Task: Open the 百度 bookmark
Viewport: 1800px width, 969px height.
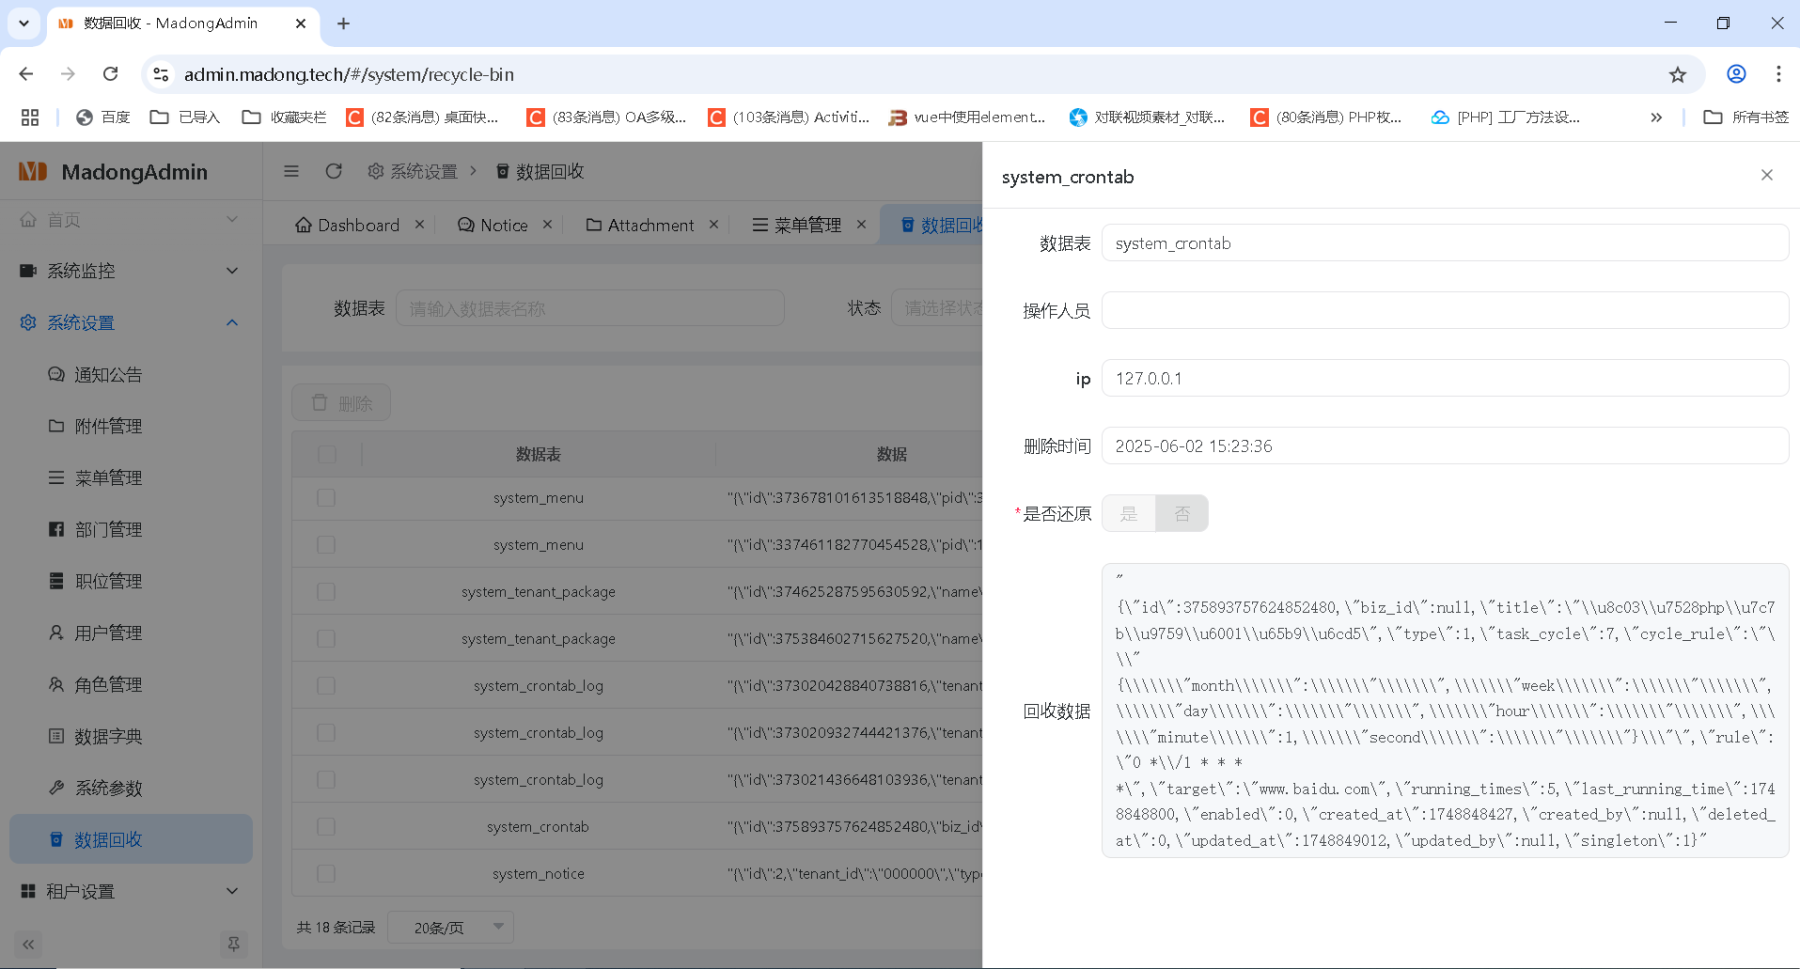Action: pos(104,117)
